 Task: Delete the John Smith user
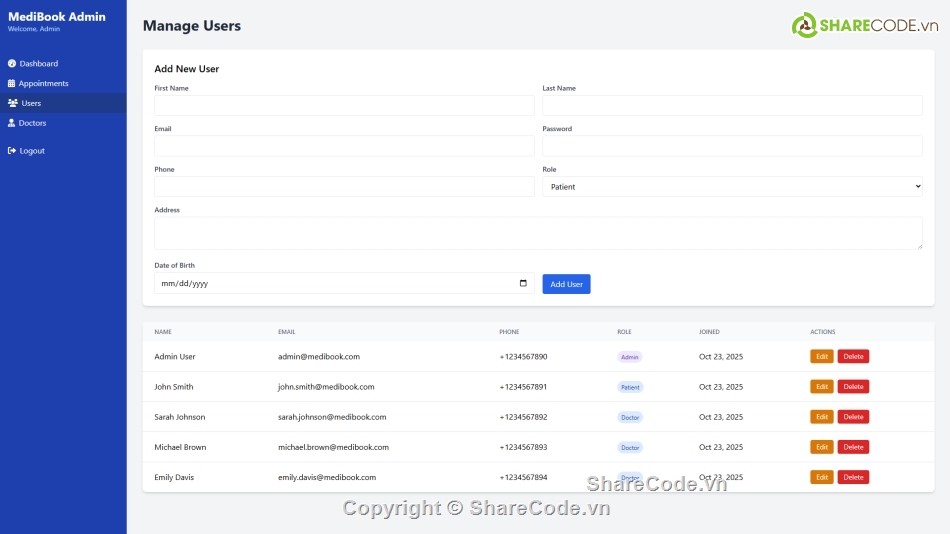click(853, 387)
